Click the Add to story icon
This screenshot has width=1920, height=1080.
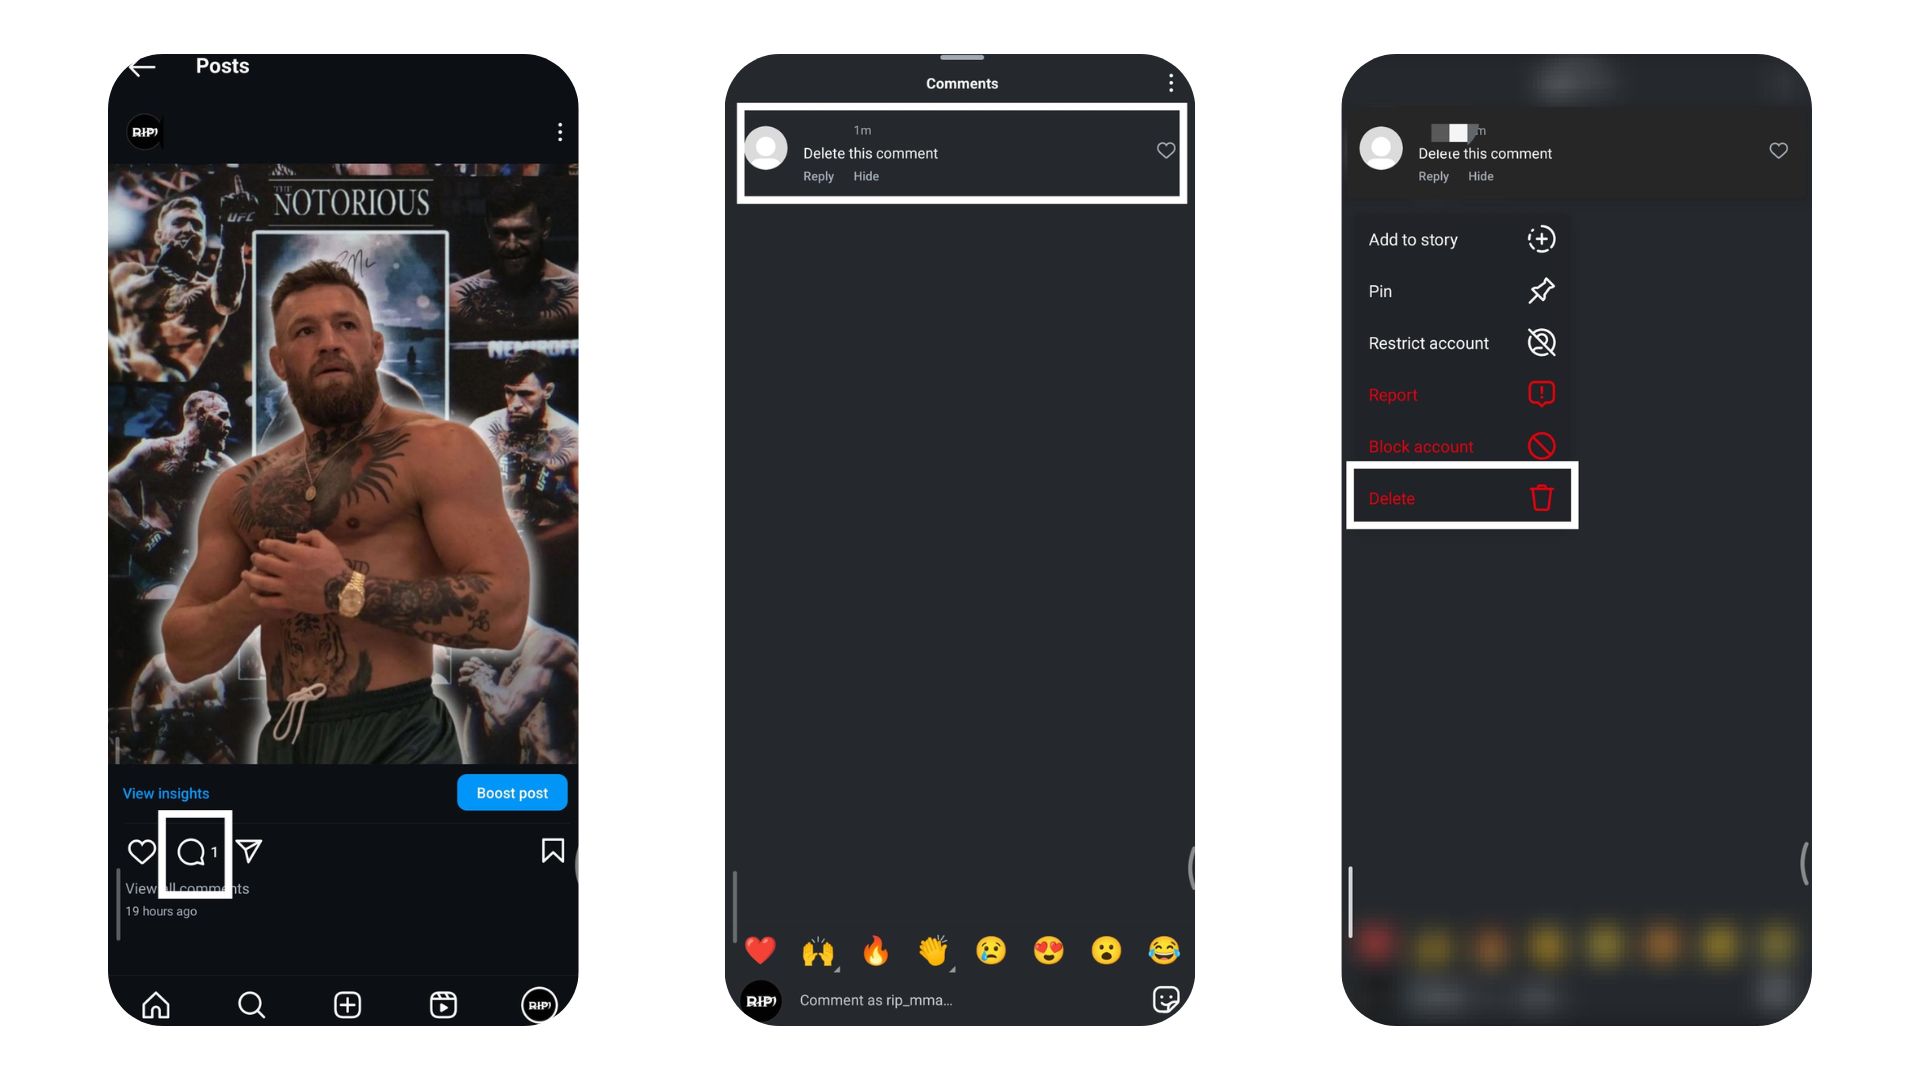click(x=1539, y=239)
